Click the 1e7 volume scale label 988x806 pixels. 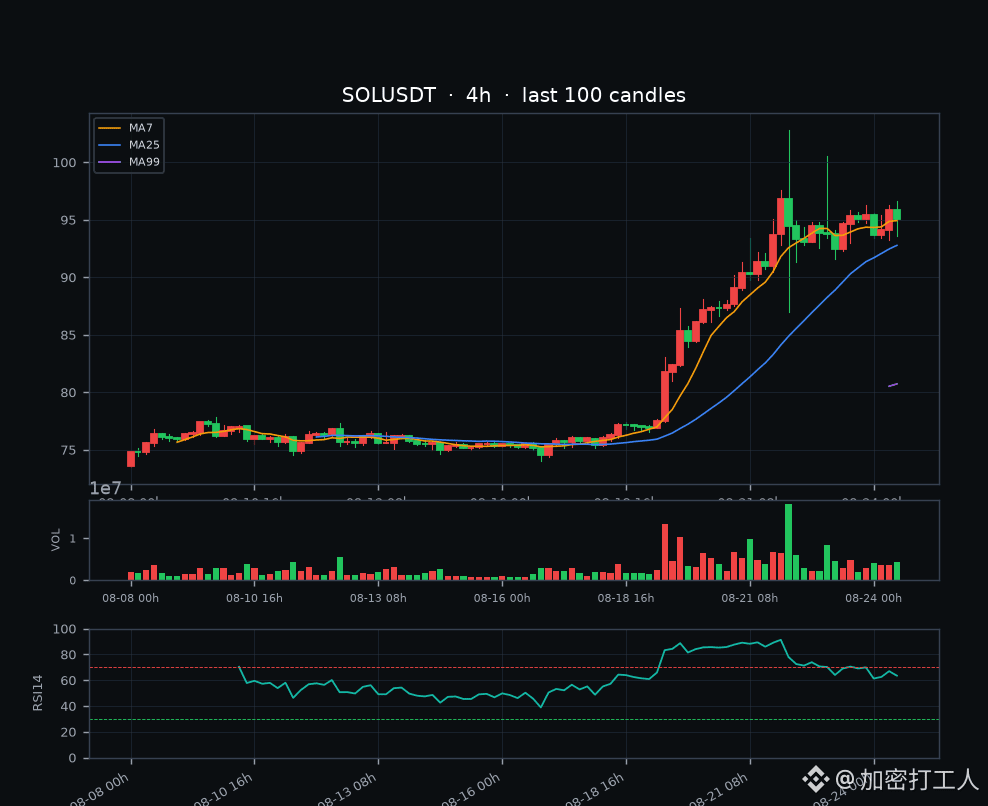tap(105, 488)
